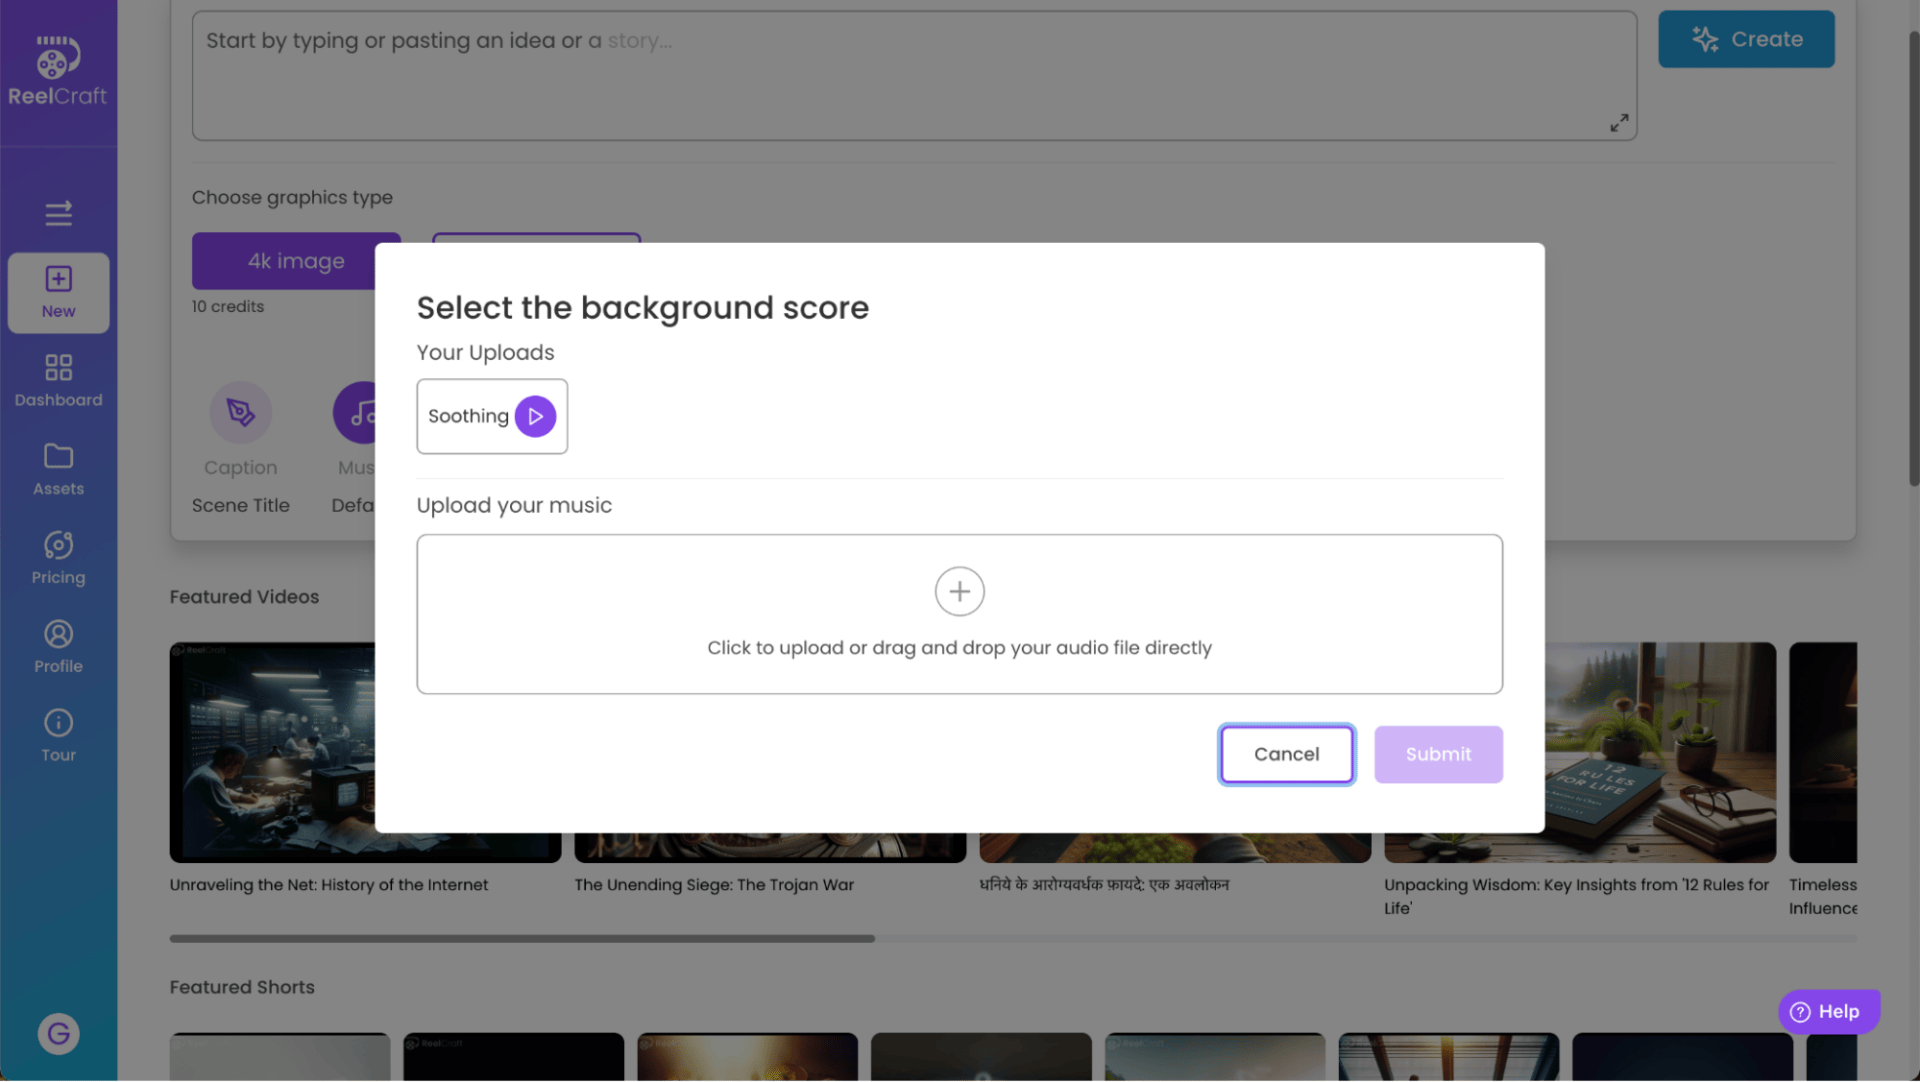Viewport: 1920px width, 1082px height.
Task: Click the Create button
Action: [1745, 39]
